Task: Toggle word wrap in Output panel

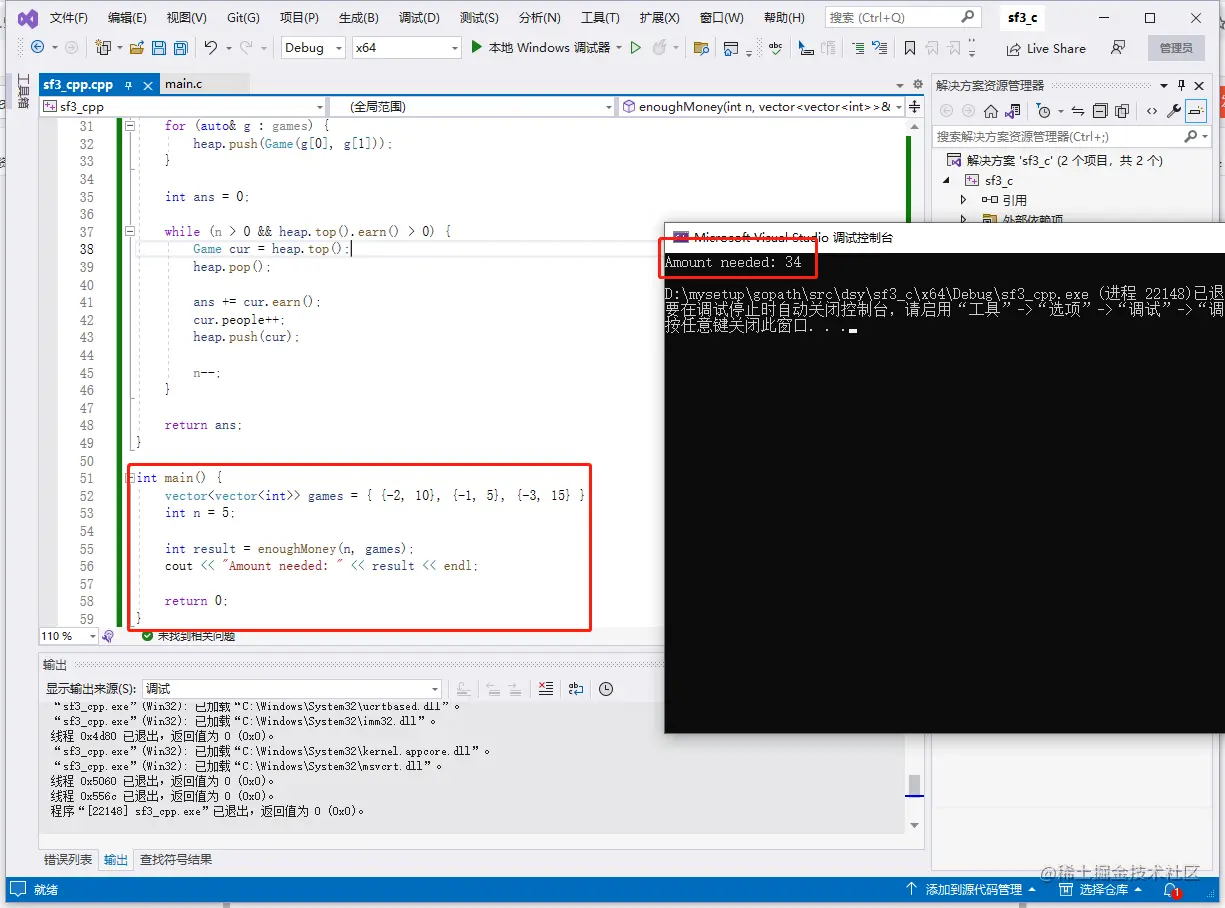Action: [576, 689]
